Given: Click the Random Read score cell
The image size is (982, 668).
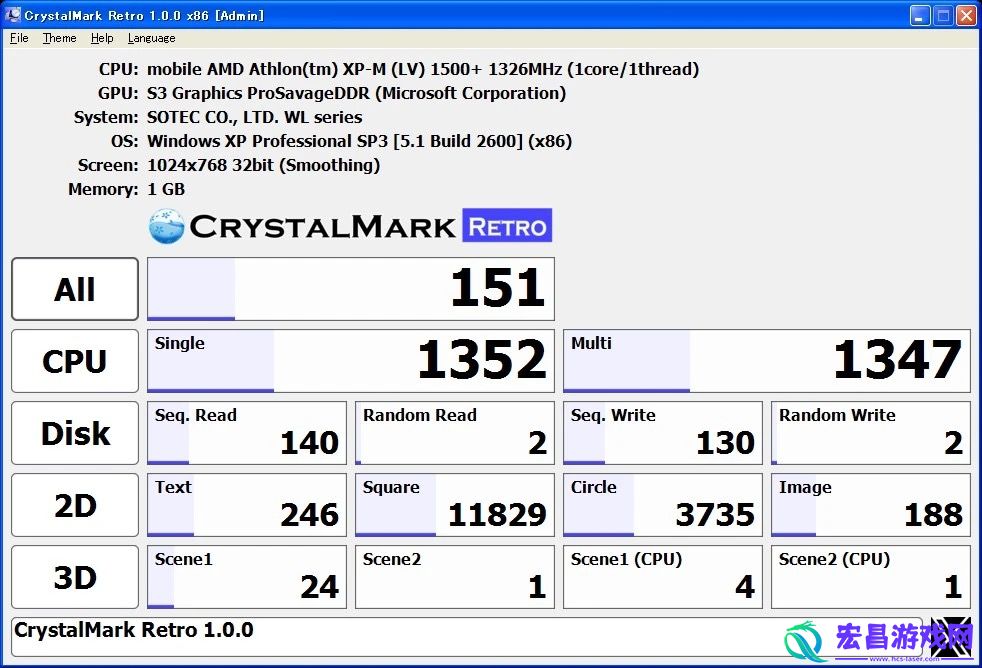Looking at the screenshot, I should pyautogui.click(x=455, y=433).
